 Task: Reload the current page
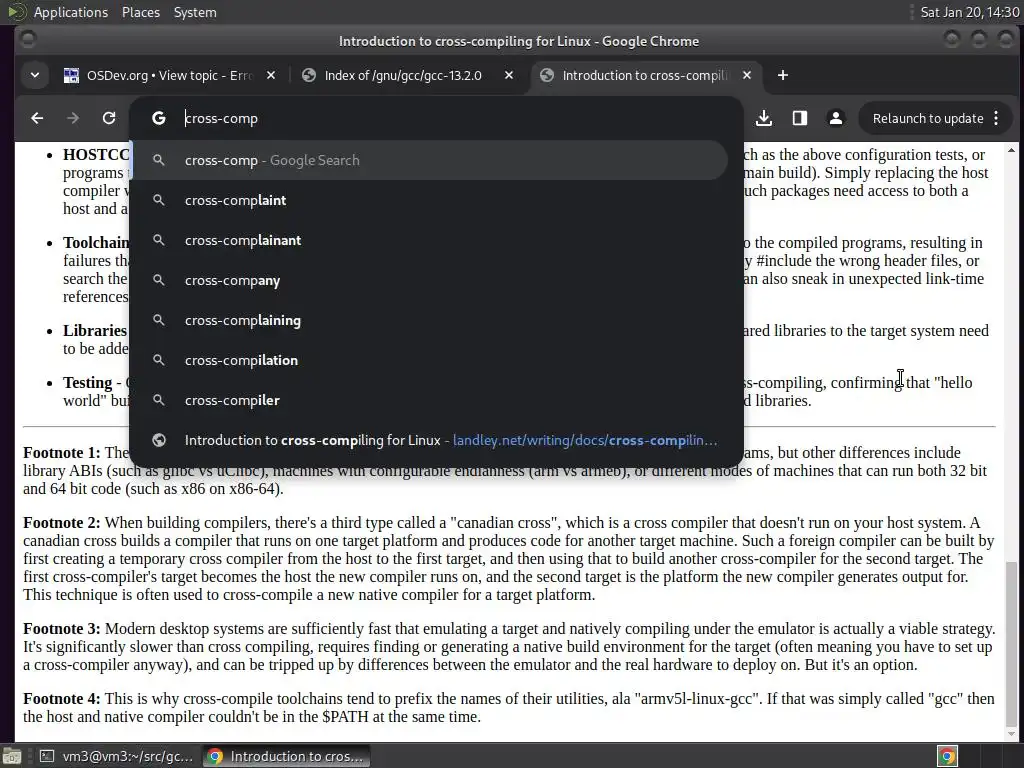[x=109, y=118]
